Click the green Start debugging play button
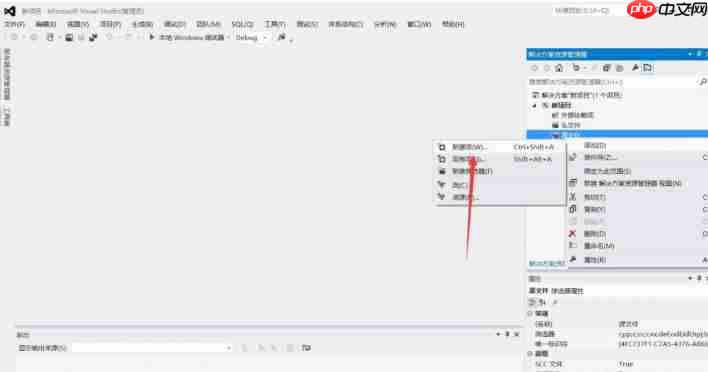 tap(152, 37)
